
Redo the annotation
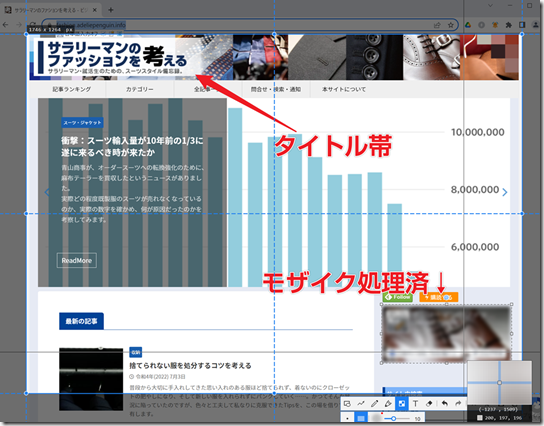pos(458,403)
